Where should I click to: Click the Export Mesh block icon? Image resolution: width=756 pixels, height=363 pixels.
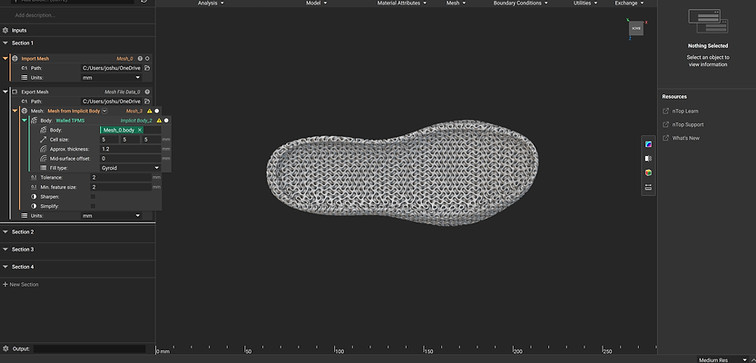tap(14, 92)
